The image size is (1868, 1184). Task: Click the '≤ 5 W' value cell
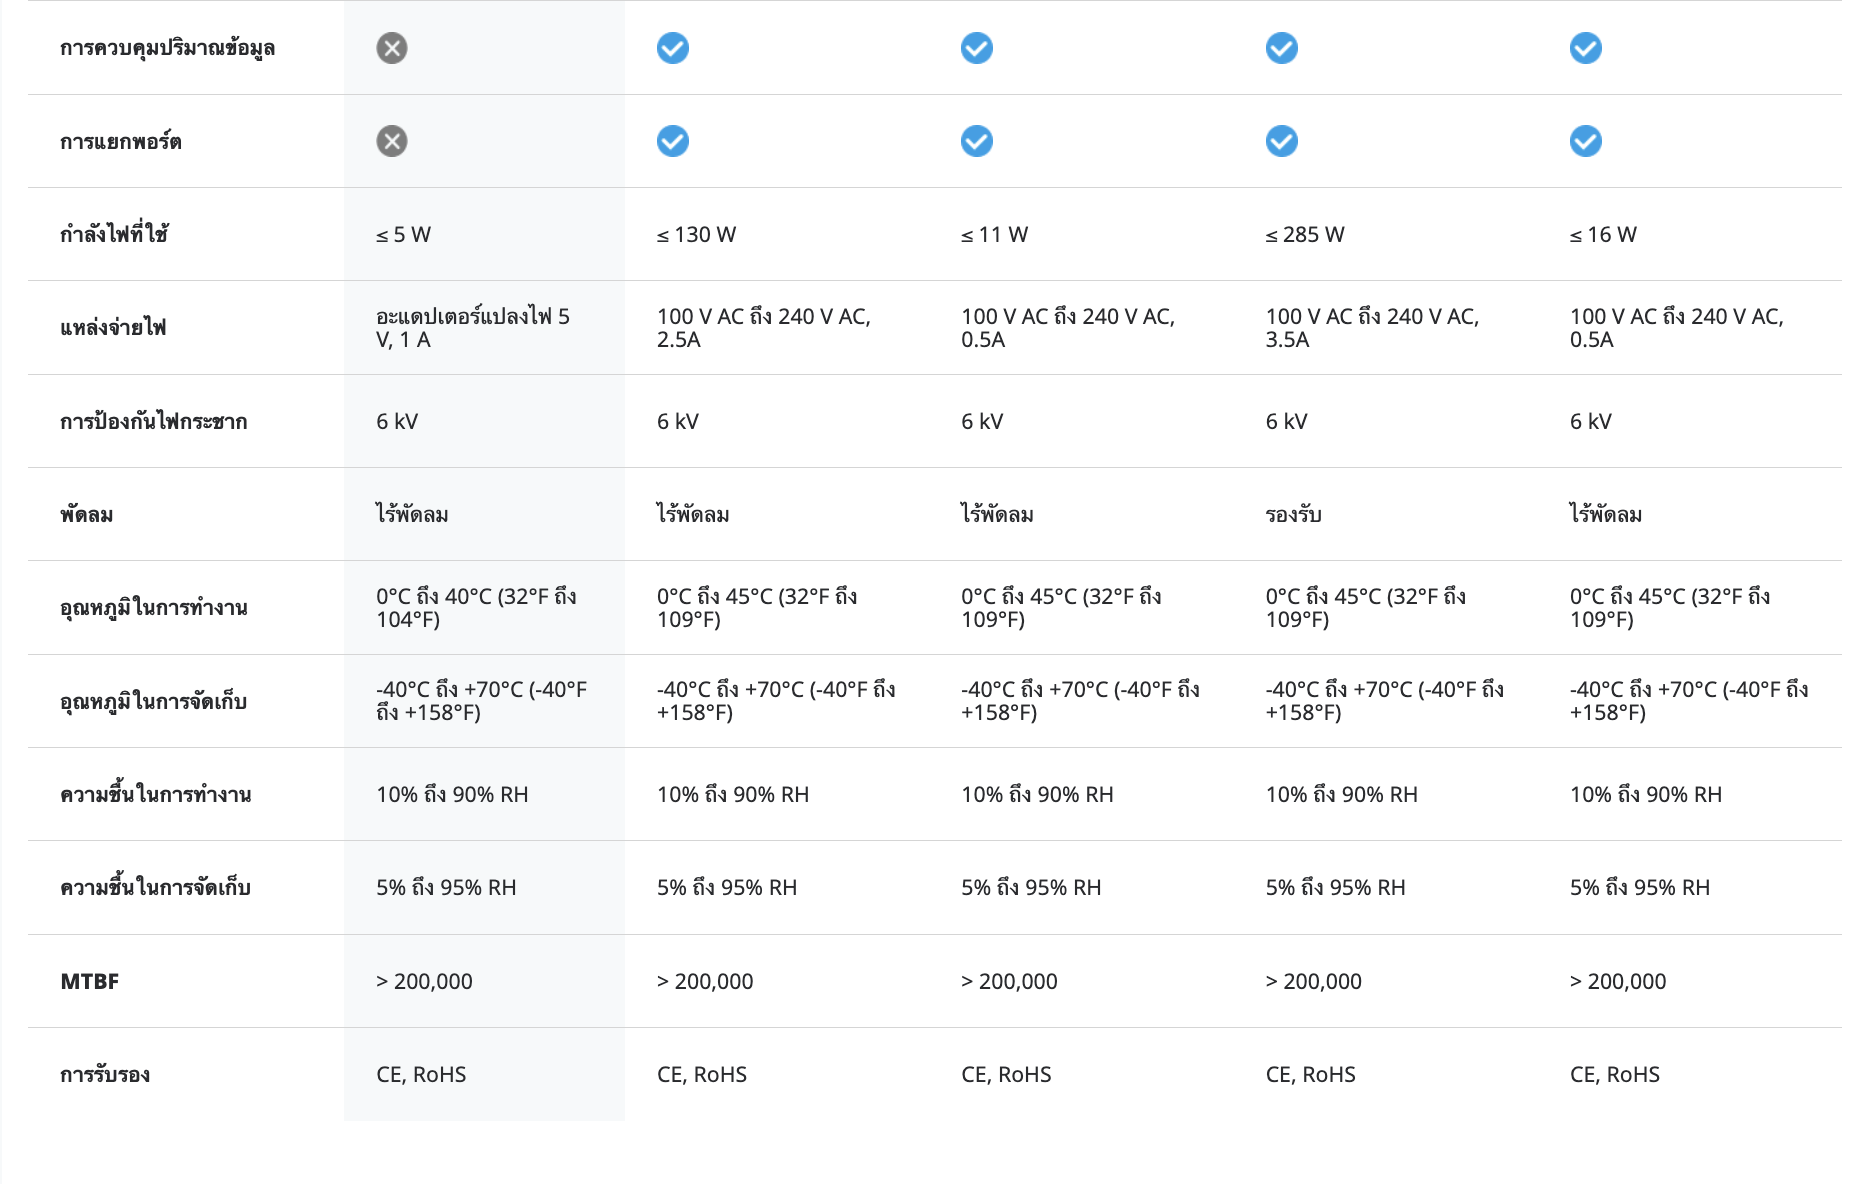point(404,234)
